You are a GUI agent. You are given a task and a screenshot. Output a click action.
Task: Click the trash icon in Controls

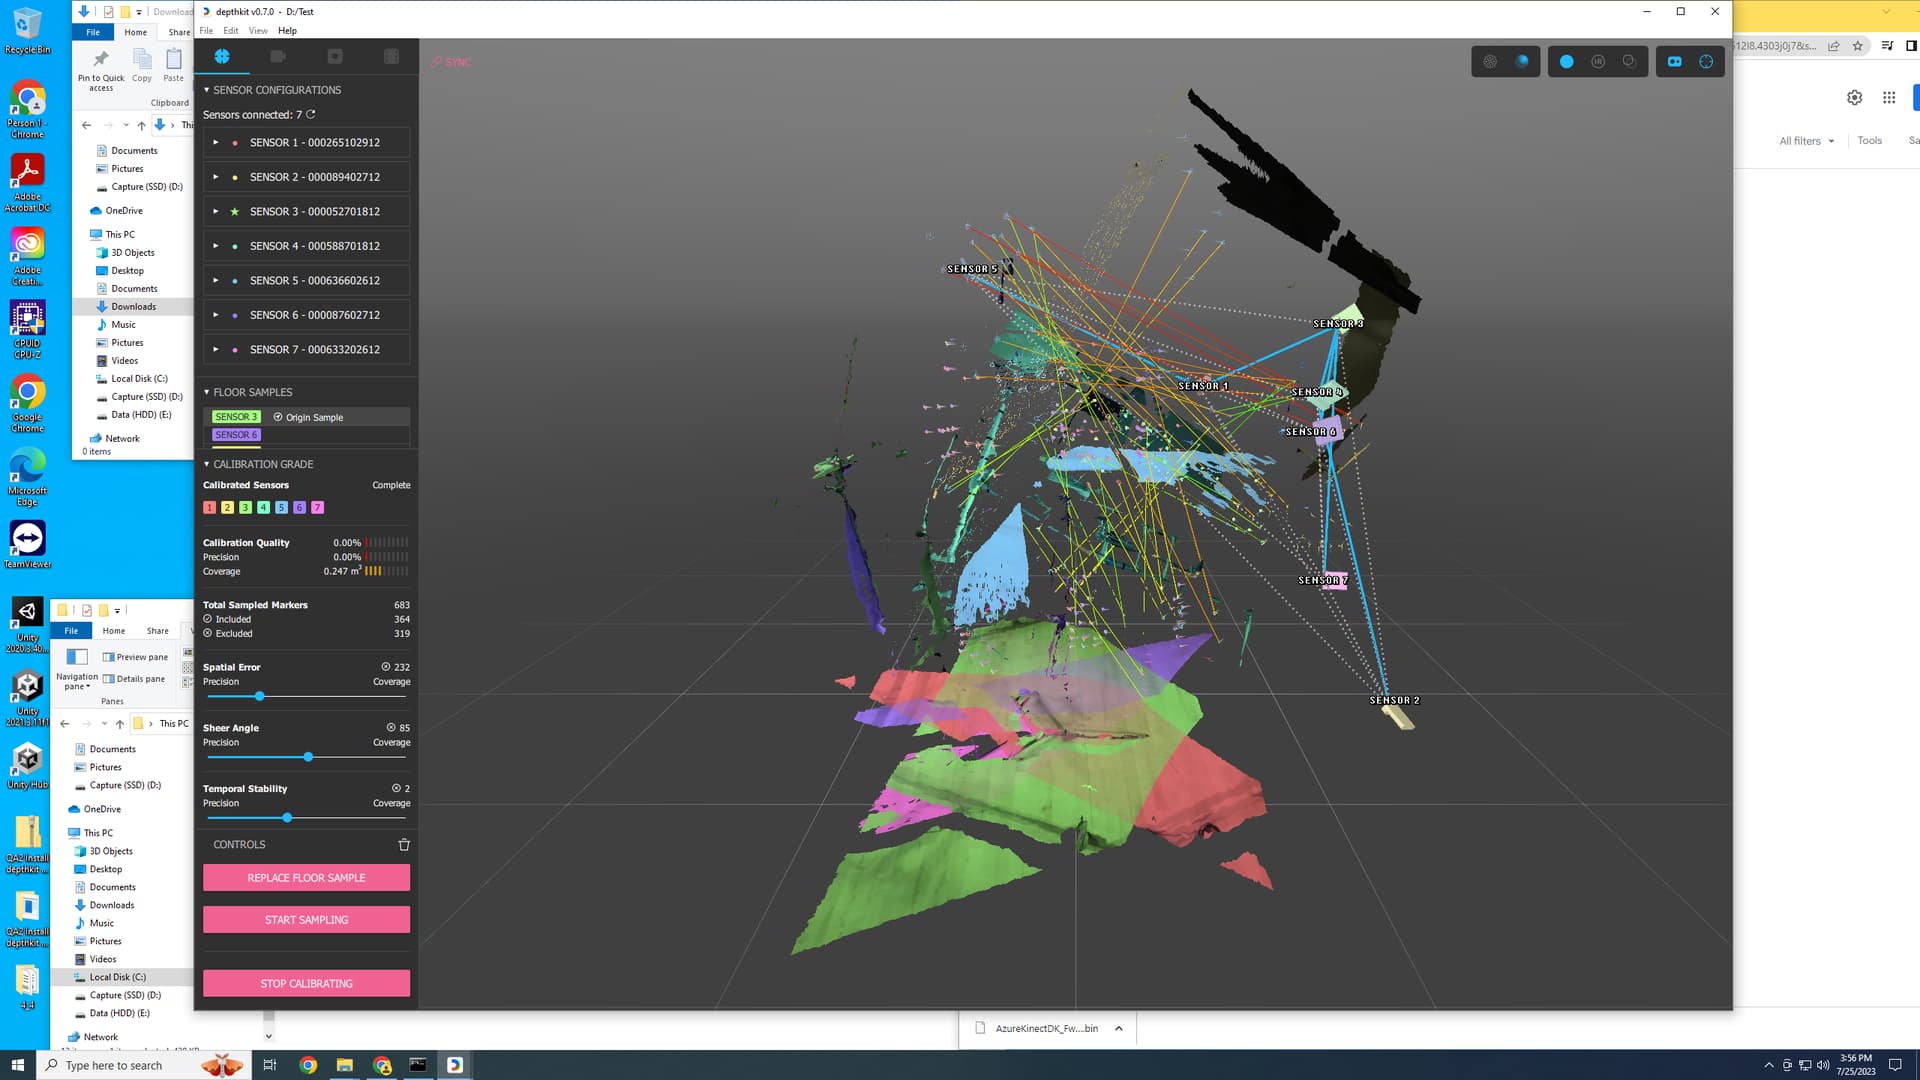[x=404, y=845]
